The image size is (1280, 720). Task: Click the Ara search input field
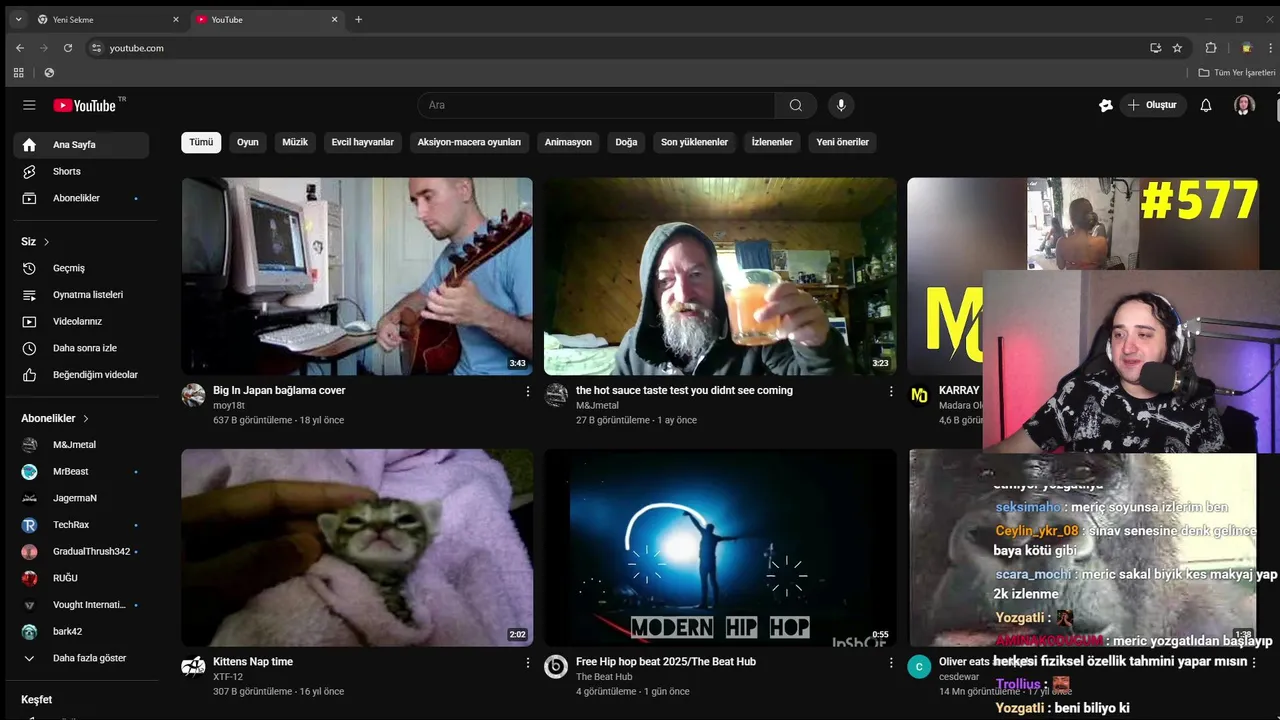[x=596, y=105]
